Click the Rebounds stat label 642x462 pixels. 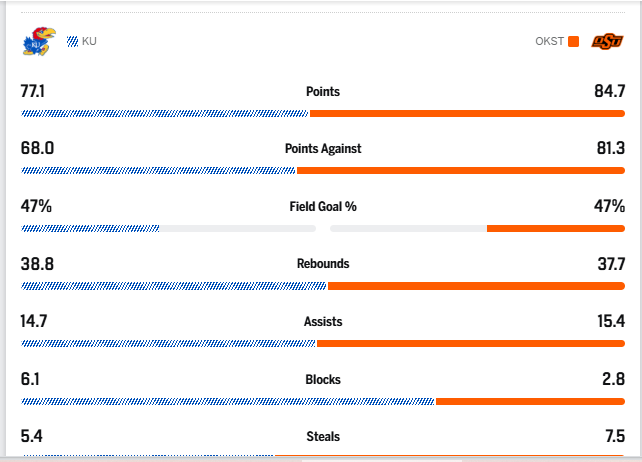point(323,264)
